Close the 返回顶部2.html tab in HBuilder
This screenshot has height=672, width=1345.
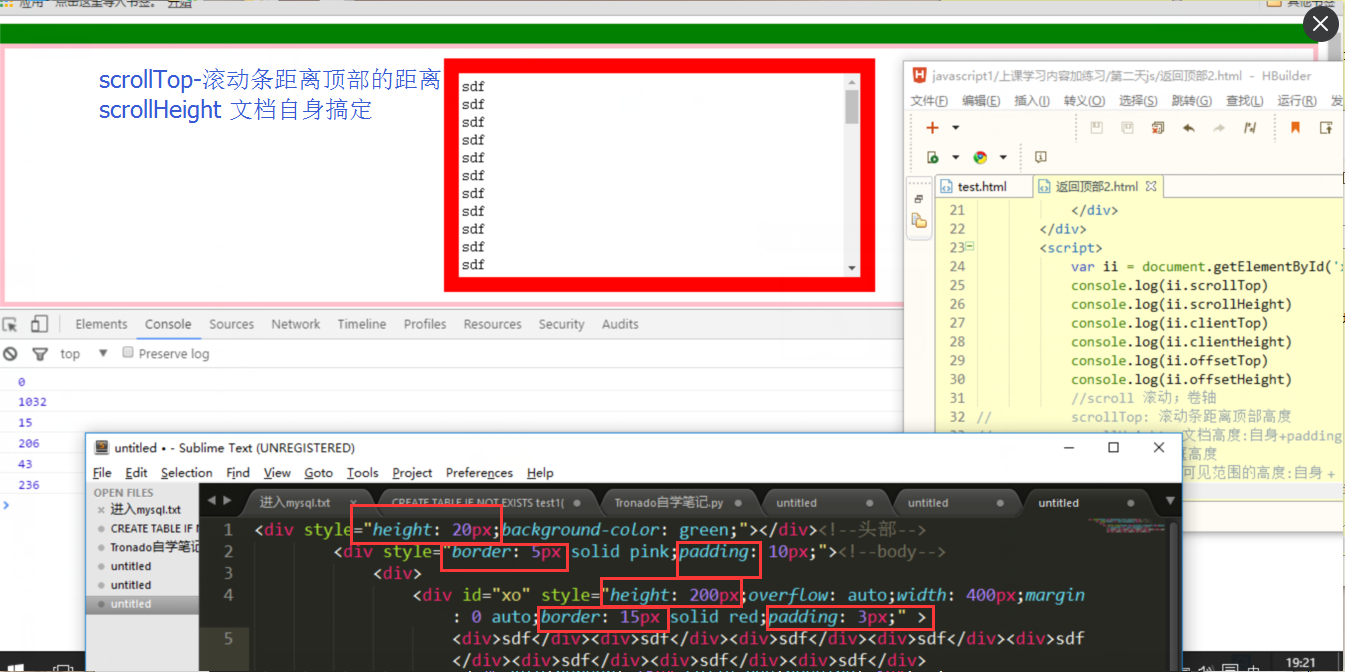(1150, 186)
